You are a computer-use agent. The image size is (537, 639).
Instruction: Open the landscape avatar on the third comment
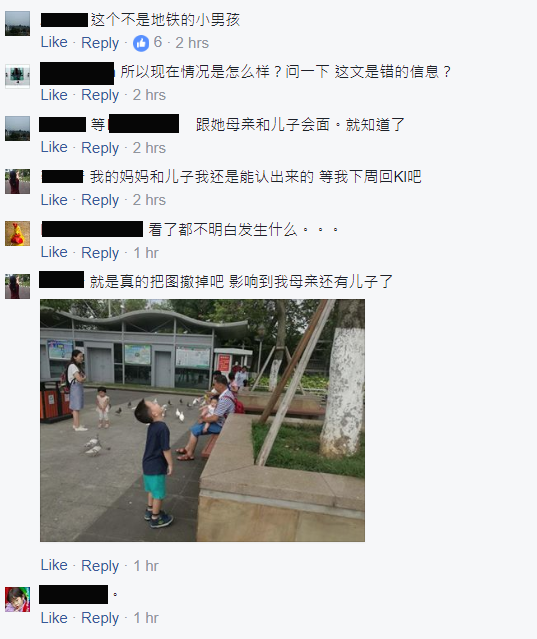pos(18,129)
